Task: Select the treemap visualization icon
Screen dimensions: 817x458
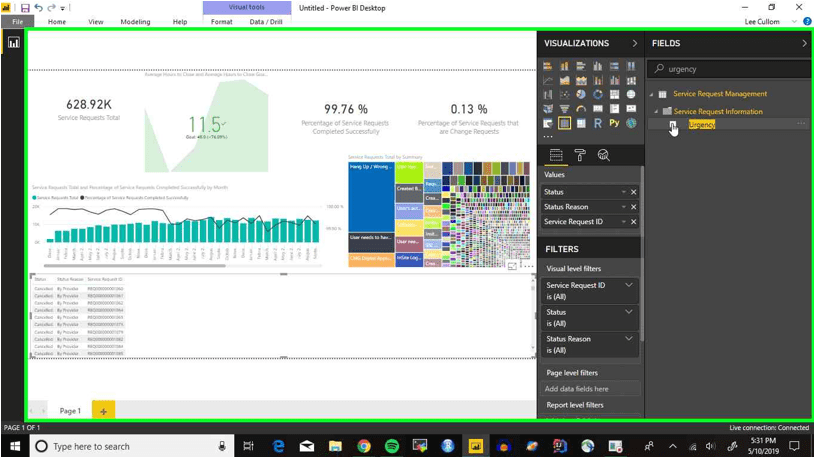Action: coord(614,94)
